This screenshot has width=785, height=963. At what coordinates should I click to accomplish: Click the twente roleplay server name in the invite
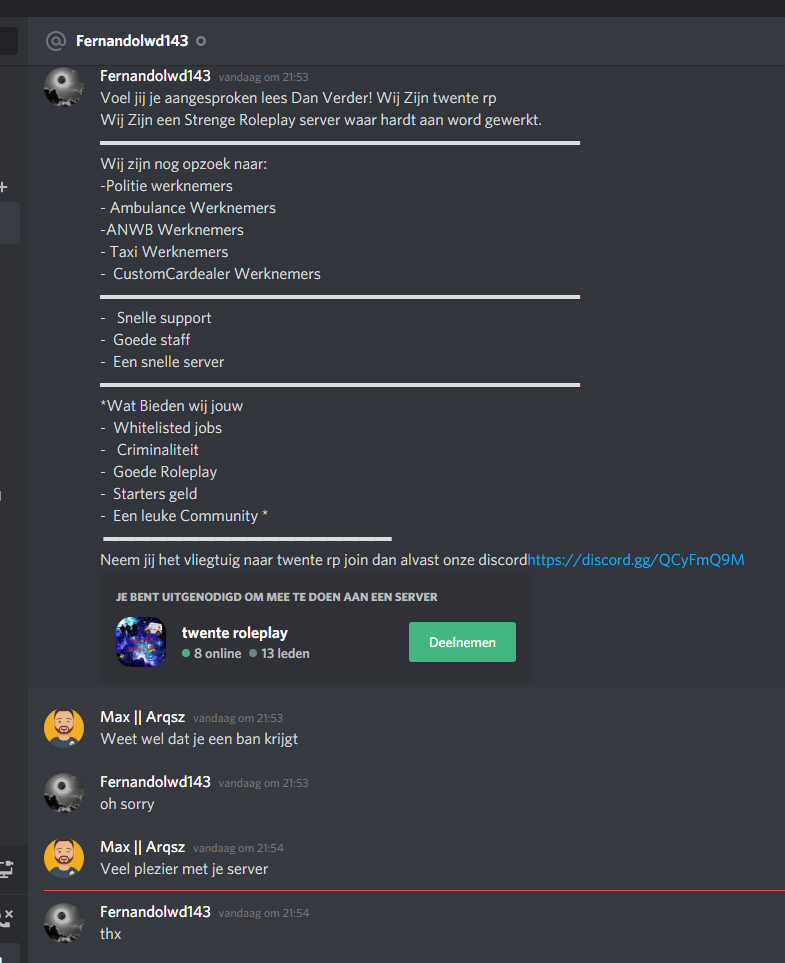[235, 633]
